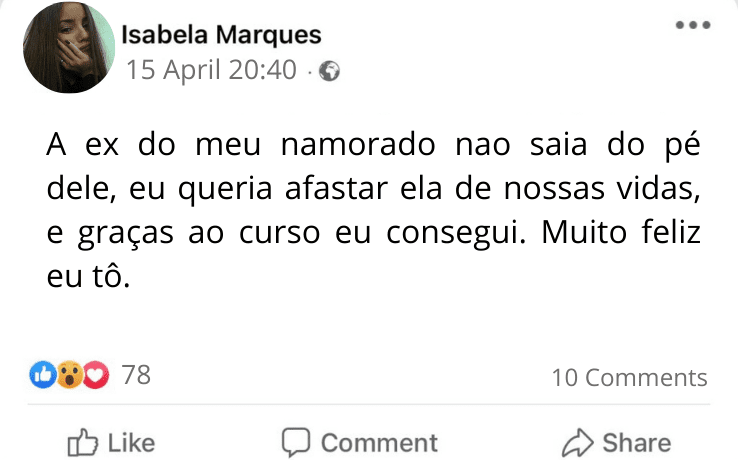
Task: Click the wow emoji reaction icon
Action: pyautogui.click(x=69, y=376)
